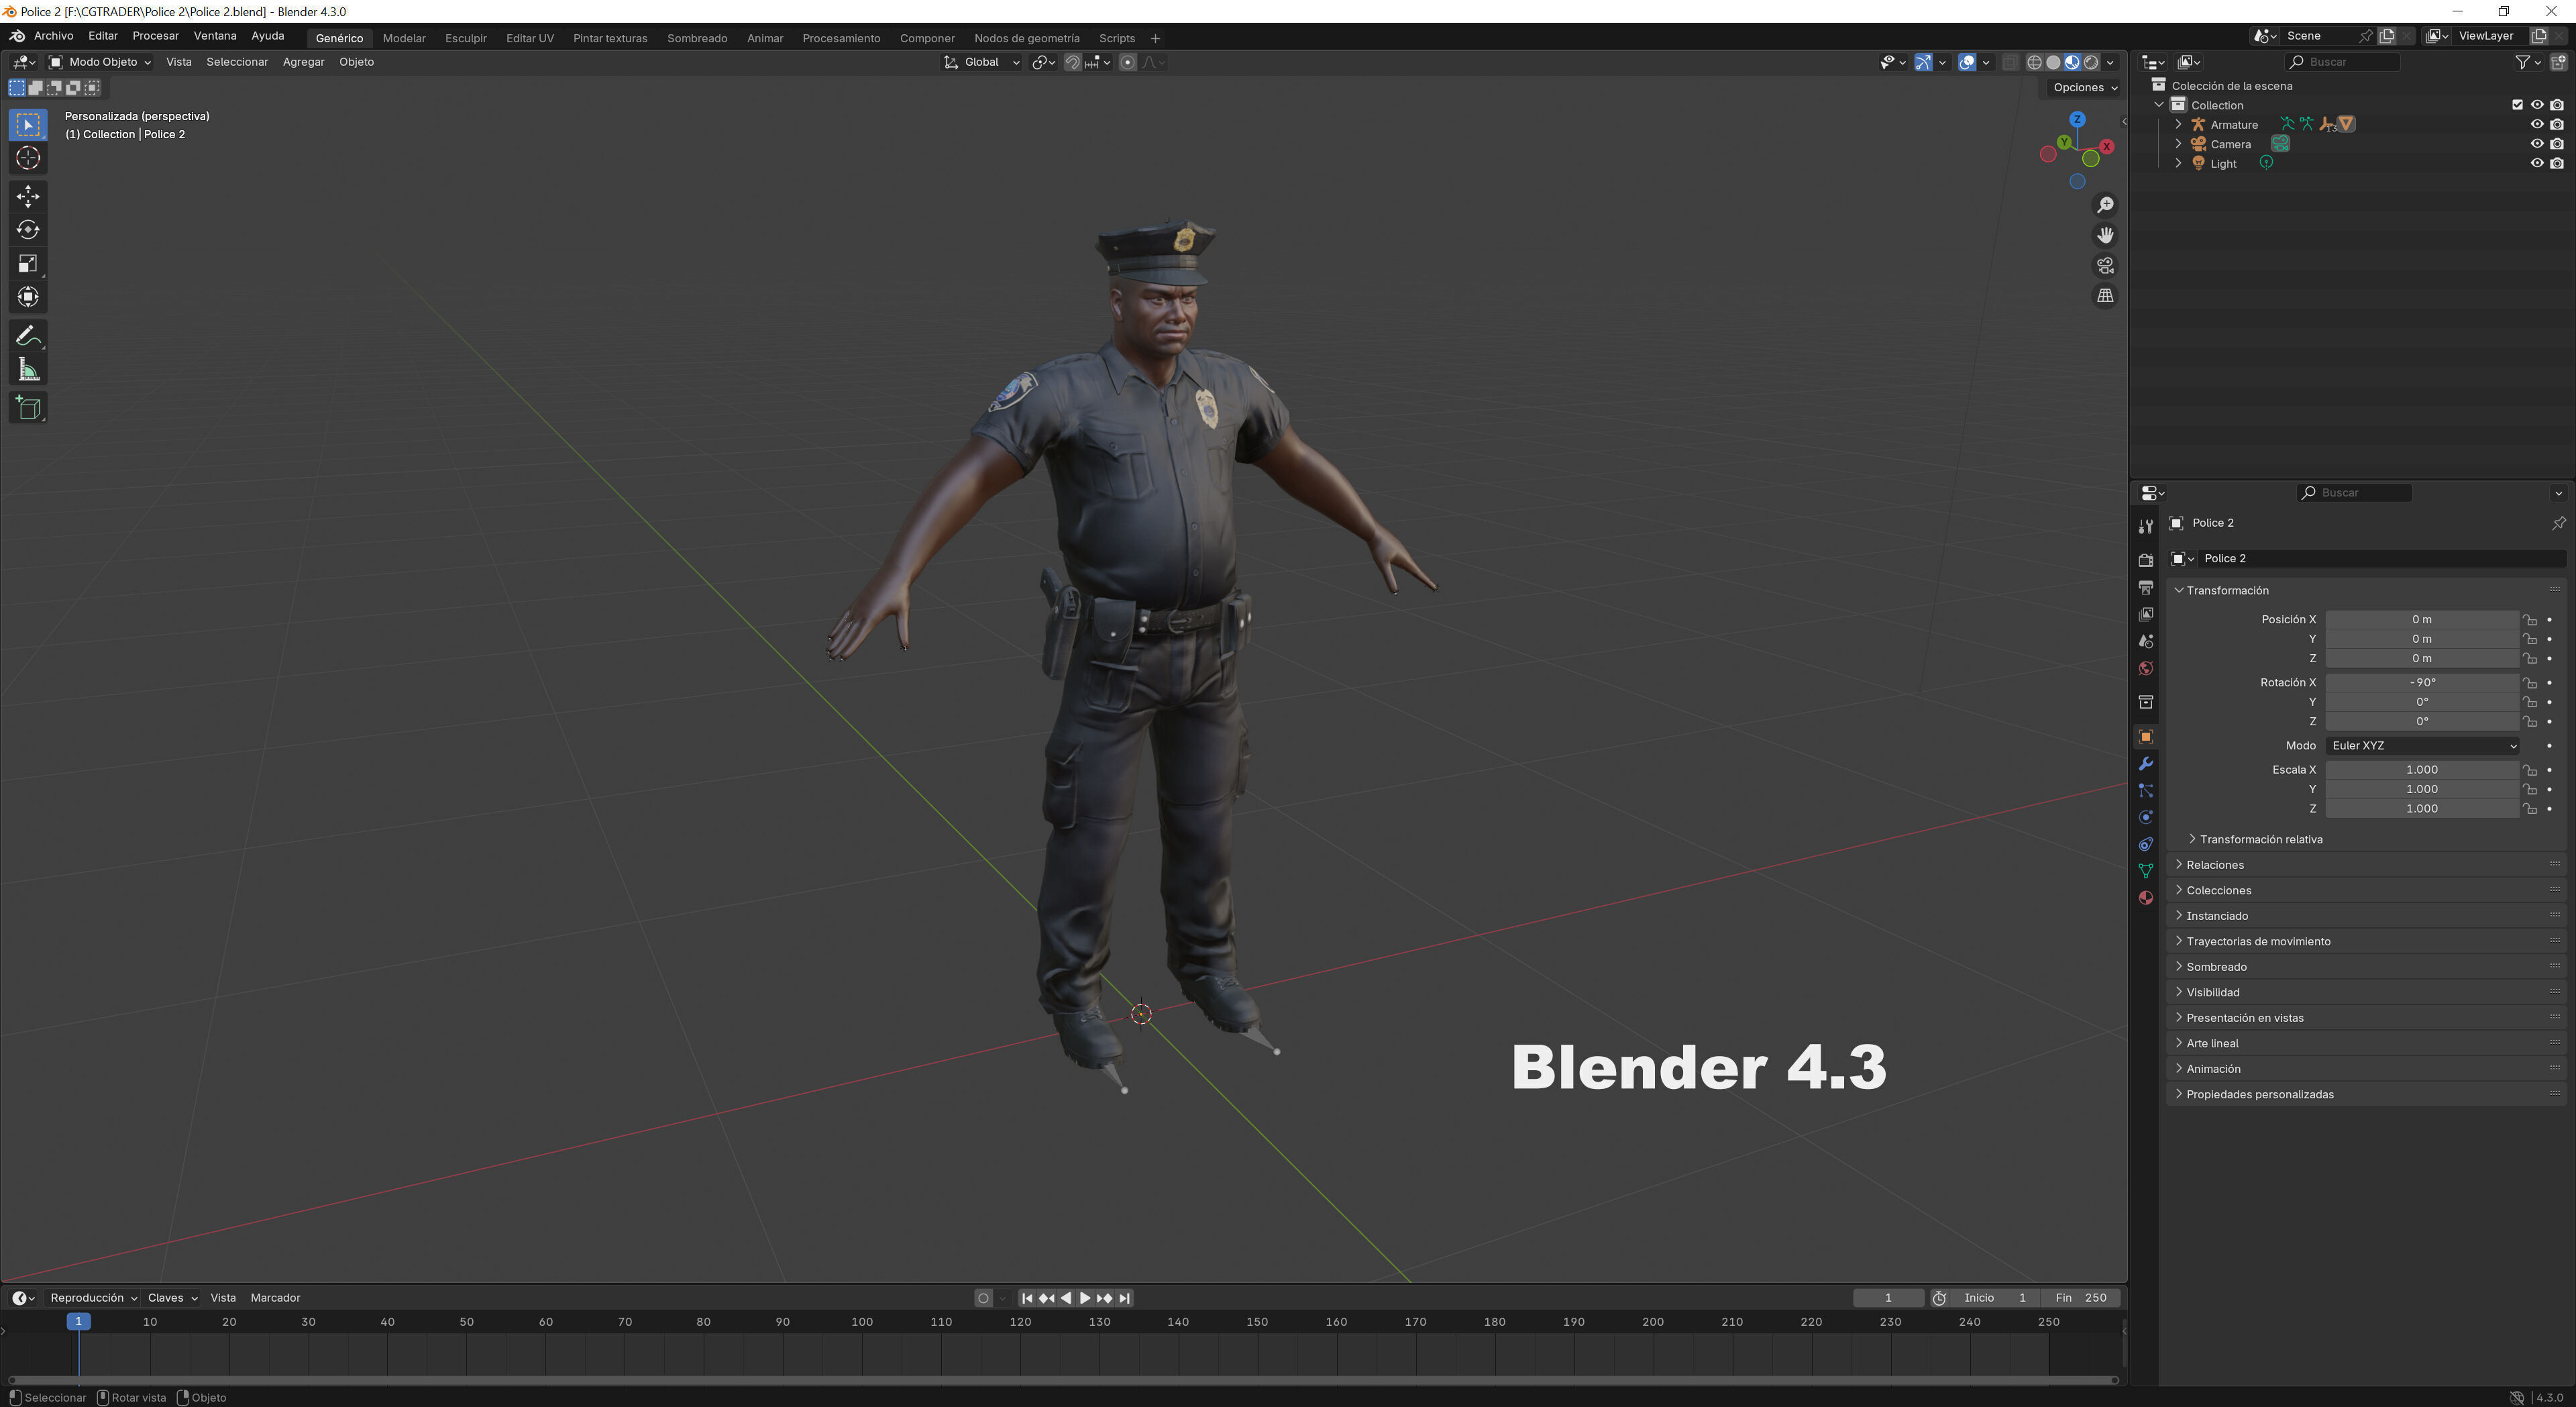2576x1407 pixels.
Task: Open the Output properties tab
Action: (2145, 588)
